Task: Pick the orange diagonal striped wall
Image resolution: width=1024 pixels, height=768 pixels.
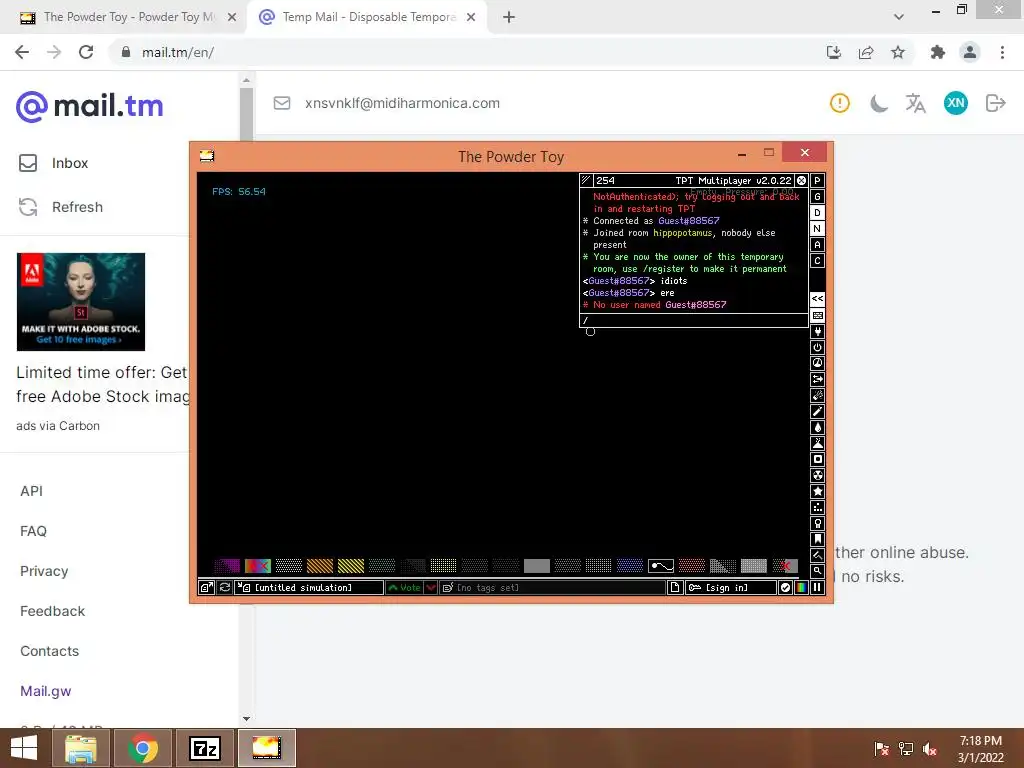Action: point(320,566)
